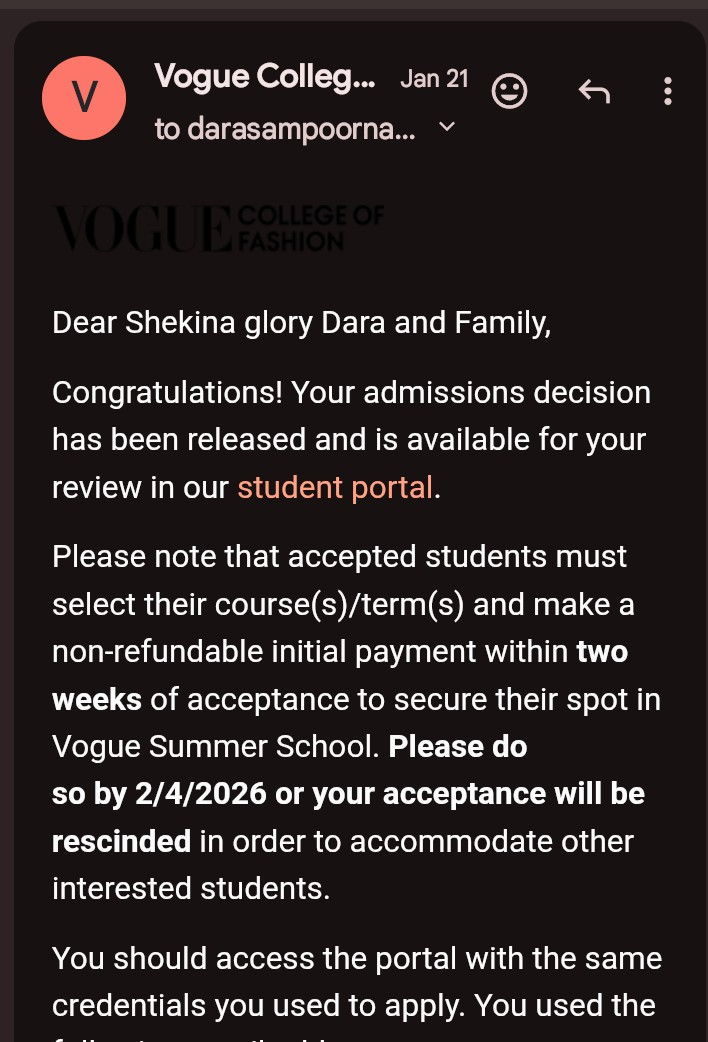
Task: Expand recipient details chevron
Action: [447, 127]
